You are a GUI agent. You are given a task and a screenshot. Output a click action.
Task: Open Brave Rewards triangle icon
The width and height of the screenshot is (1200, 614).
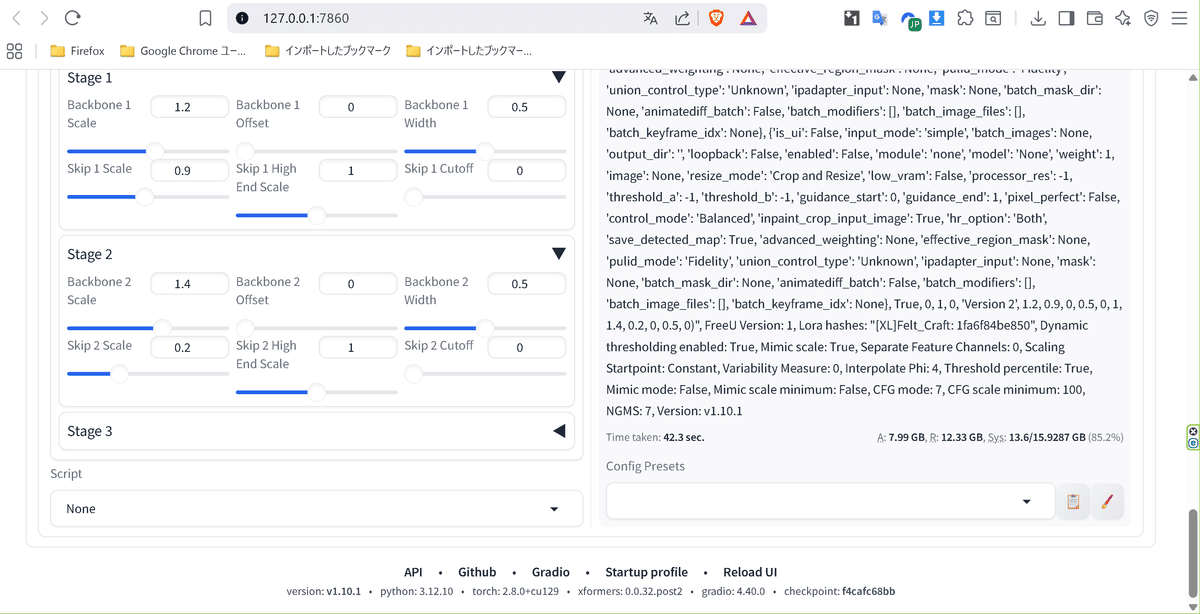[748, 17]
